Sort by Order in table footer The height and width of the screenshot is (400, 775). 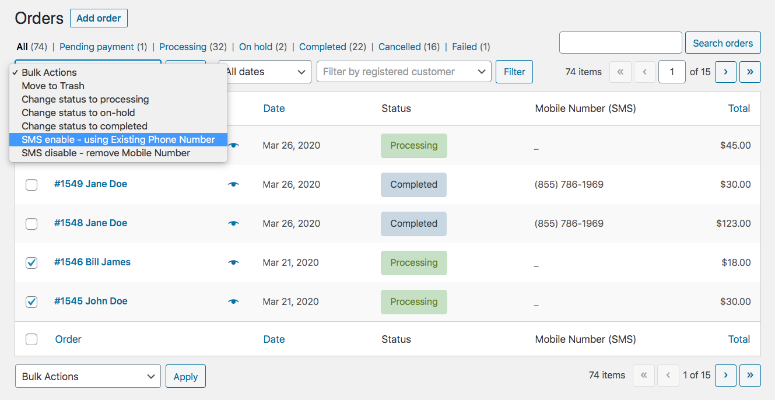click(68, 339)
